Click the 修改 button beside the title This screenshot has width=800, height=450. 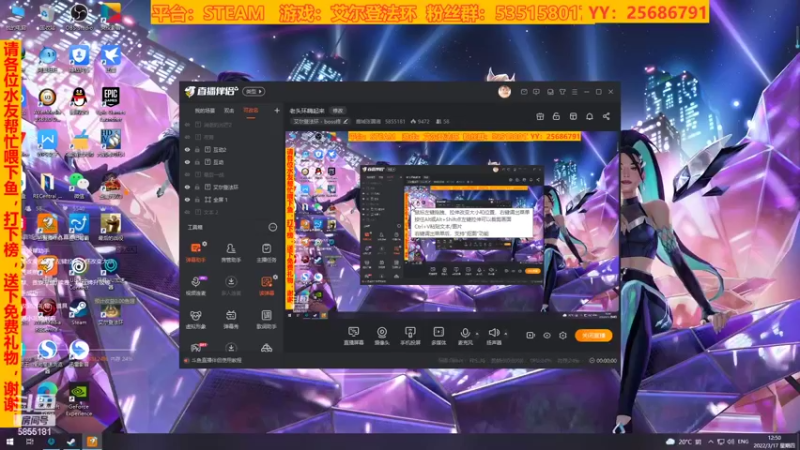[x=338, y=110]
